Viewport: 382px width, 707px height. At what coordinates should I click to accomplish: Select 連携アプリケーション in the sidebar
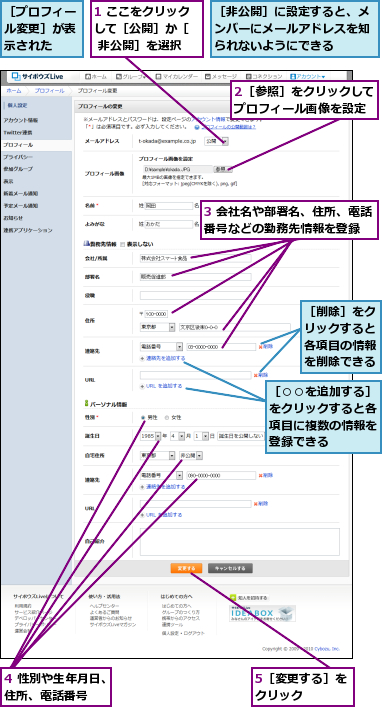[28, 230]
